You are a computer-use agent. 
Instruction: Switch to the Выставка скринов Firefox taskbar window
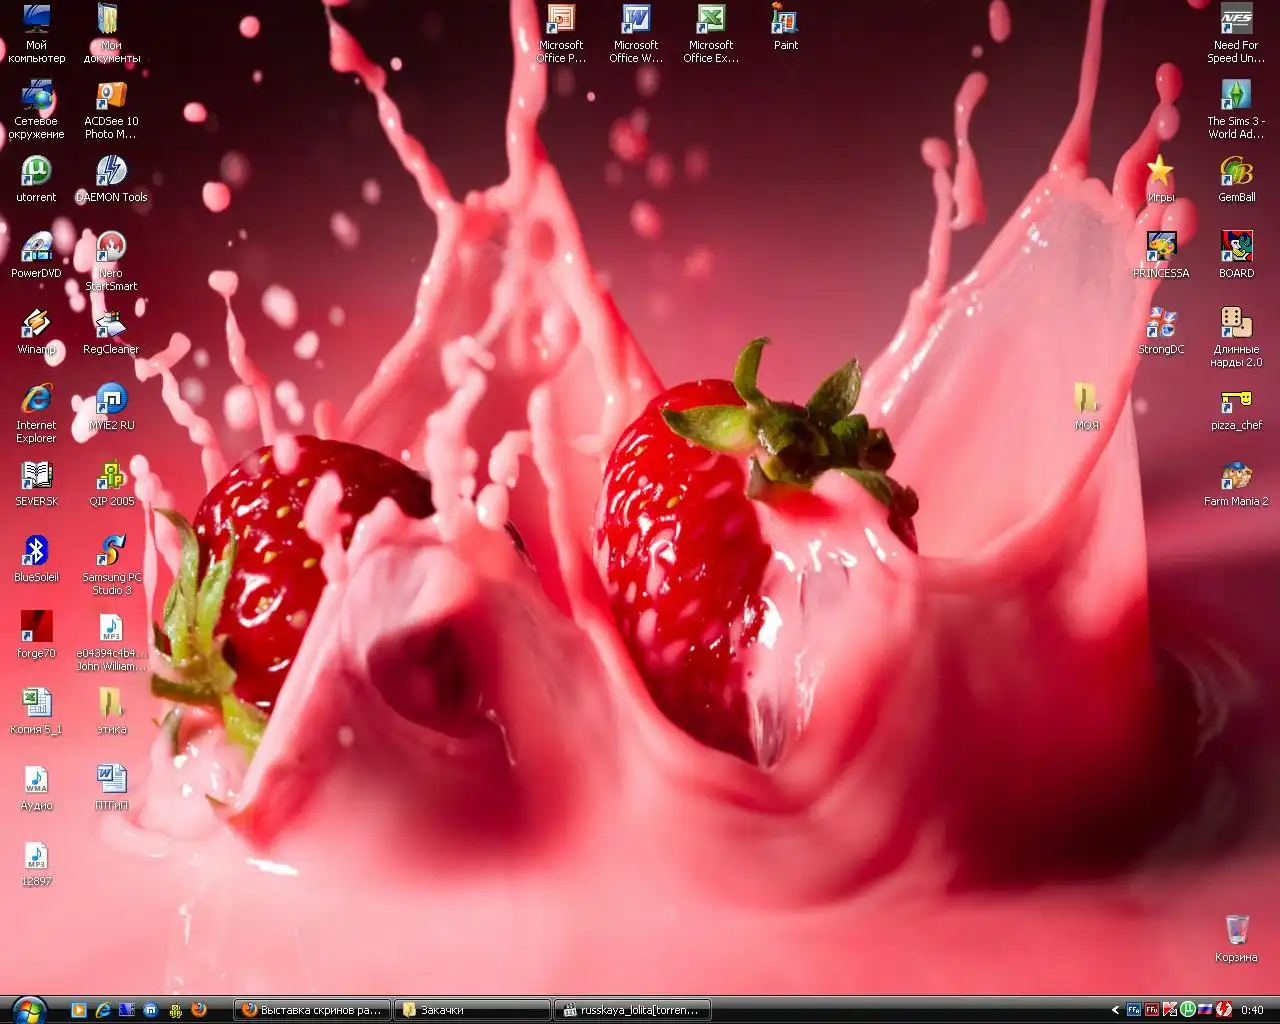pos(312,1010)
